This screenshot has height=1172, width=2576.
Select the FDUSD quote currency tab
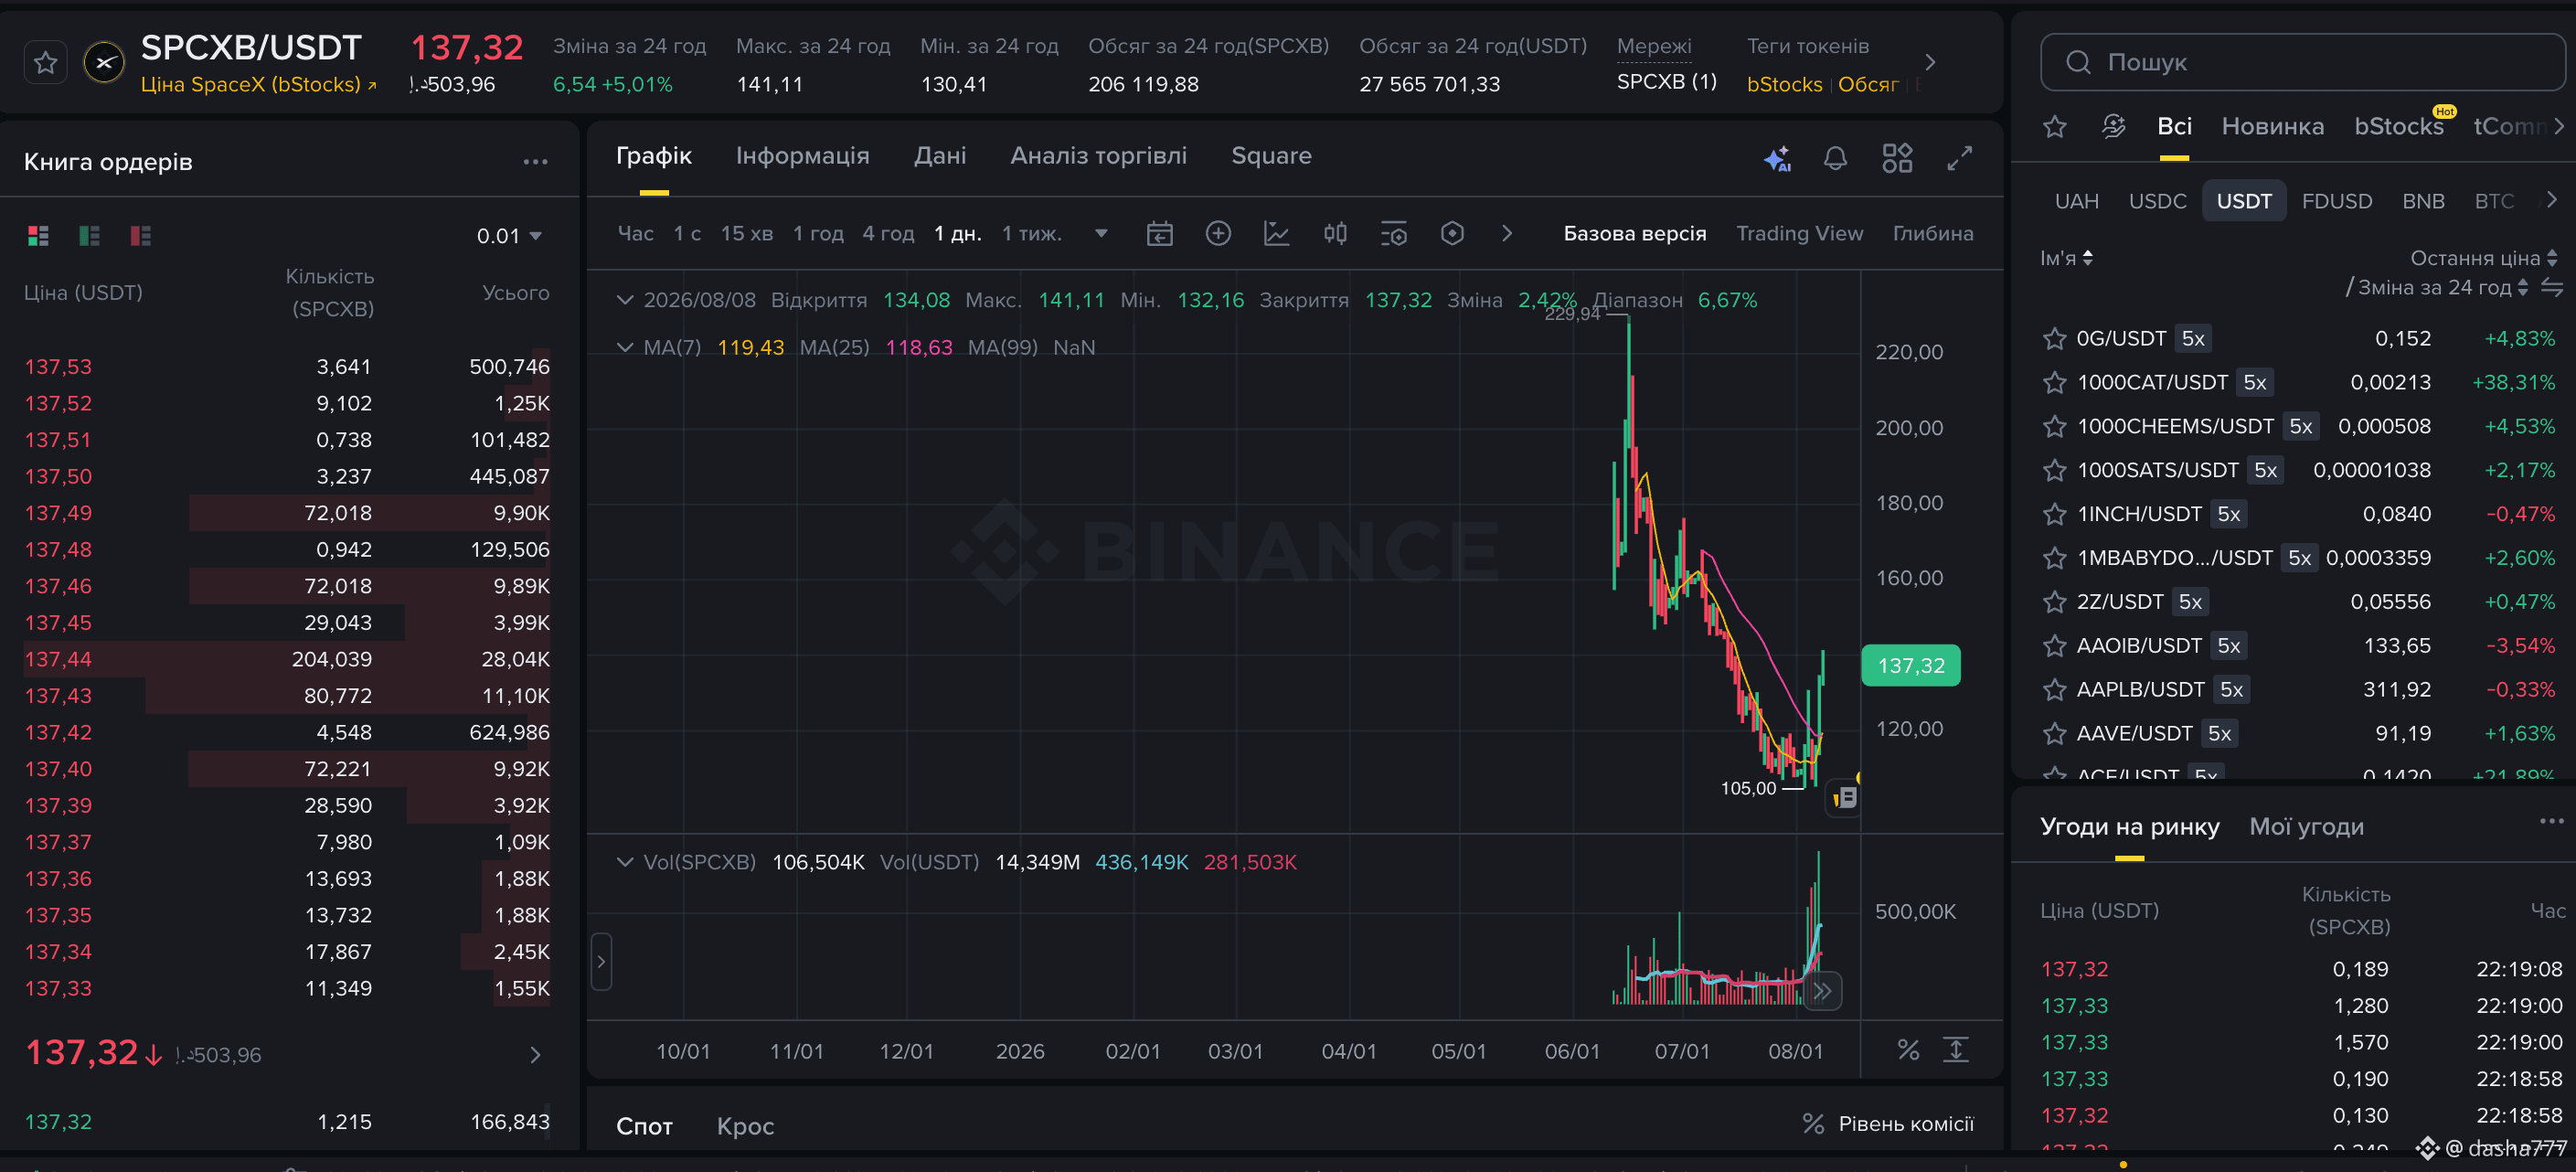tap(2336, 201)
